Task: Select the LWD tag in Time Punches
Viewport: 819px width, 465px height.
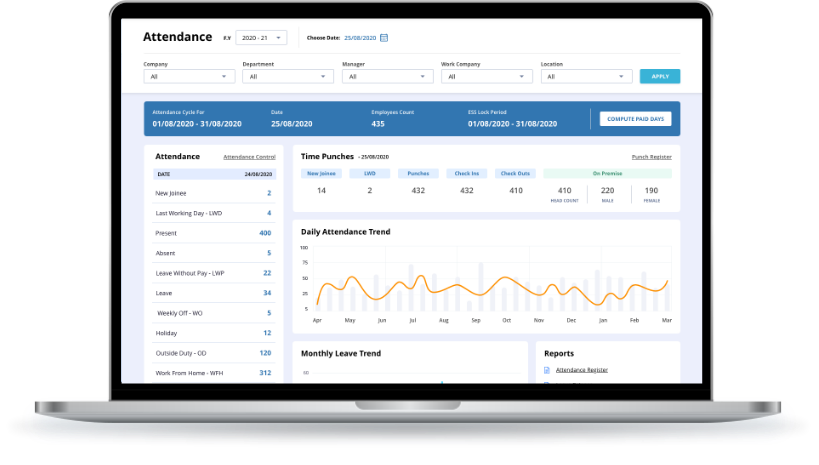Action: point(370,173)
